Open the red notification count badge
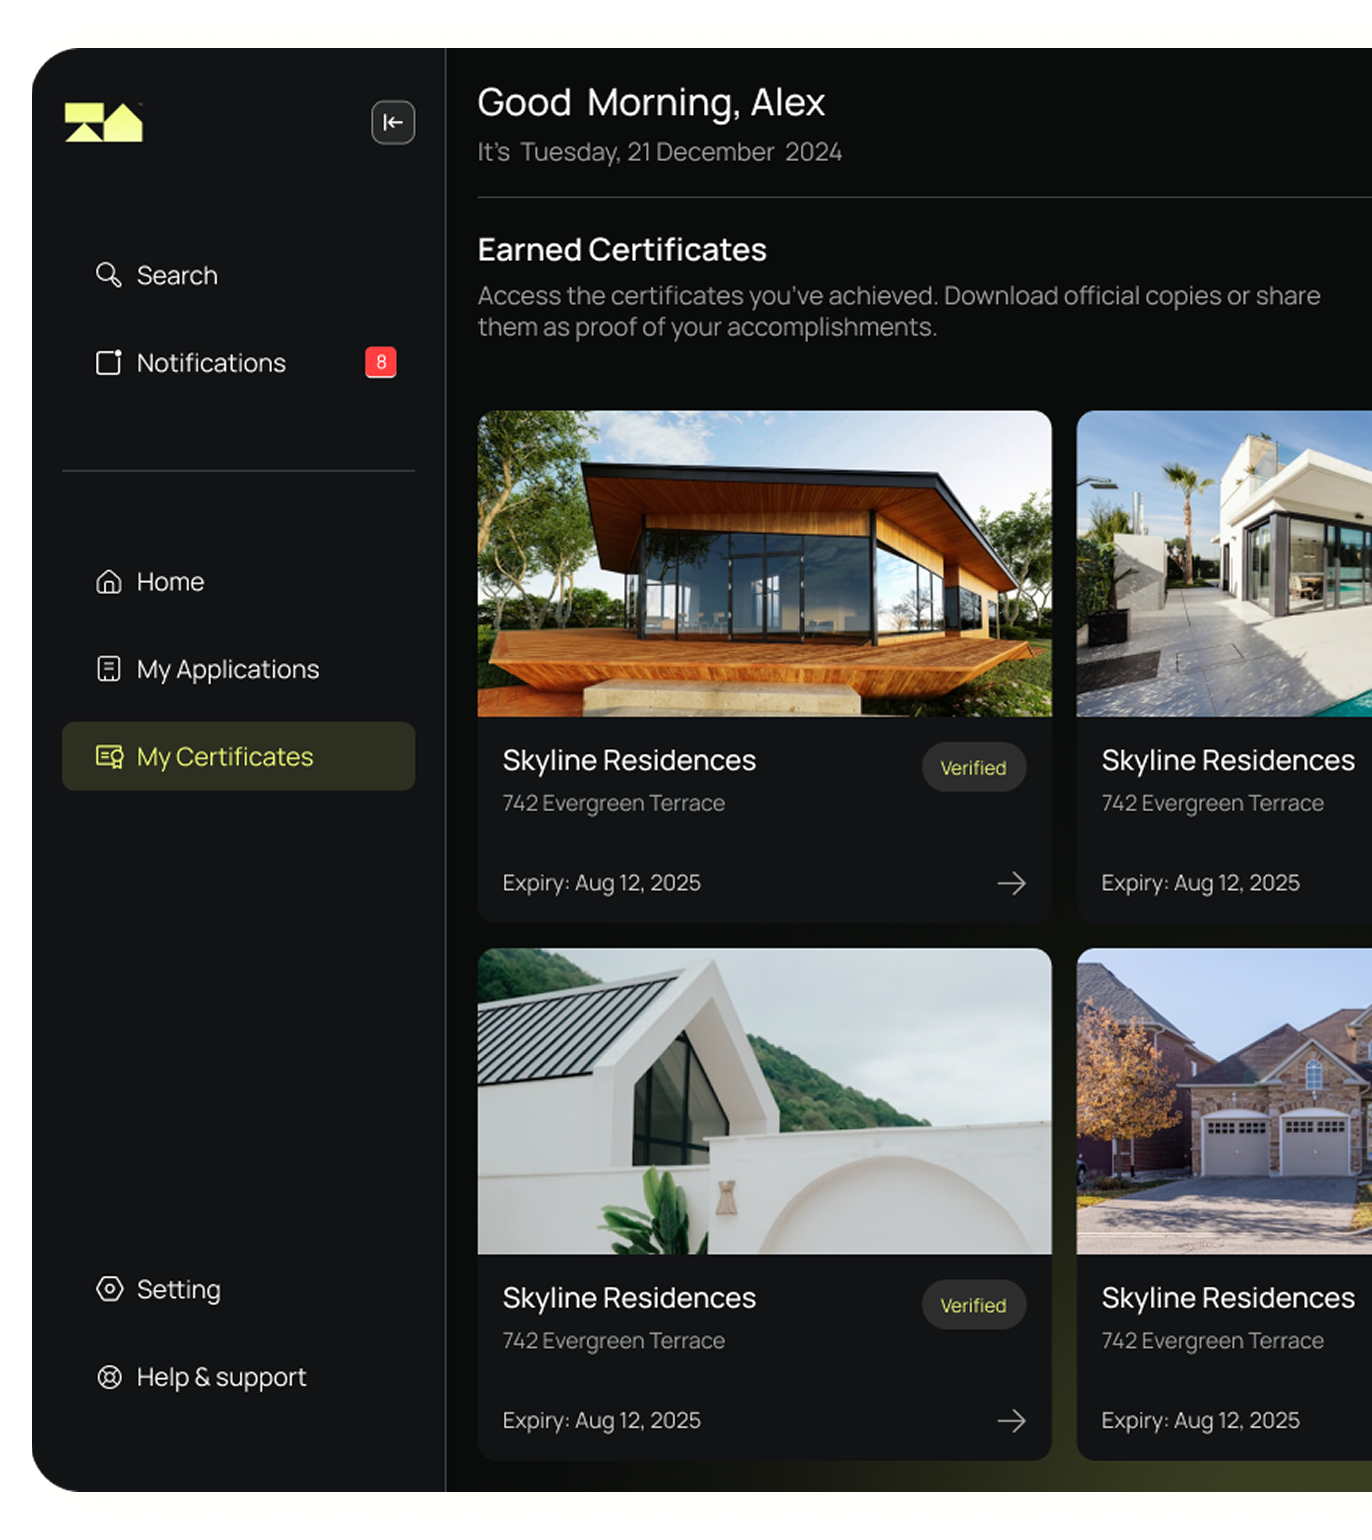Viewport: 1372px width, 1540px height. tap(380, 362)
